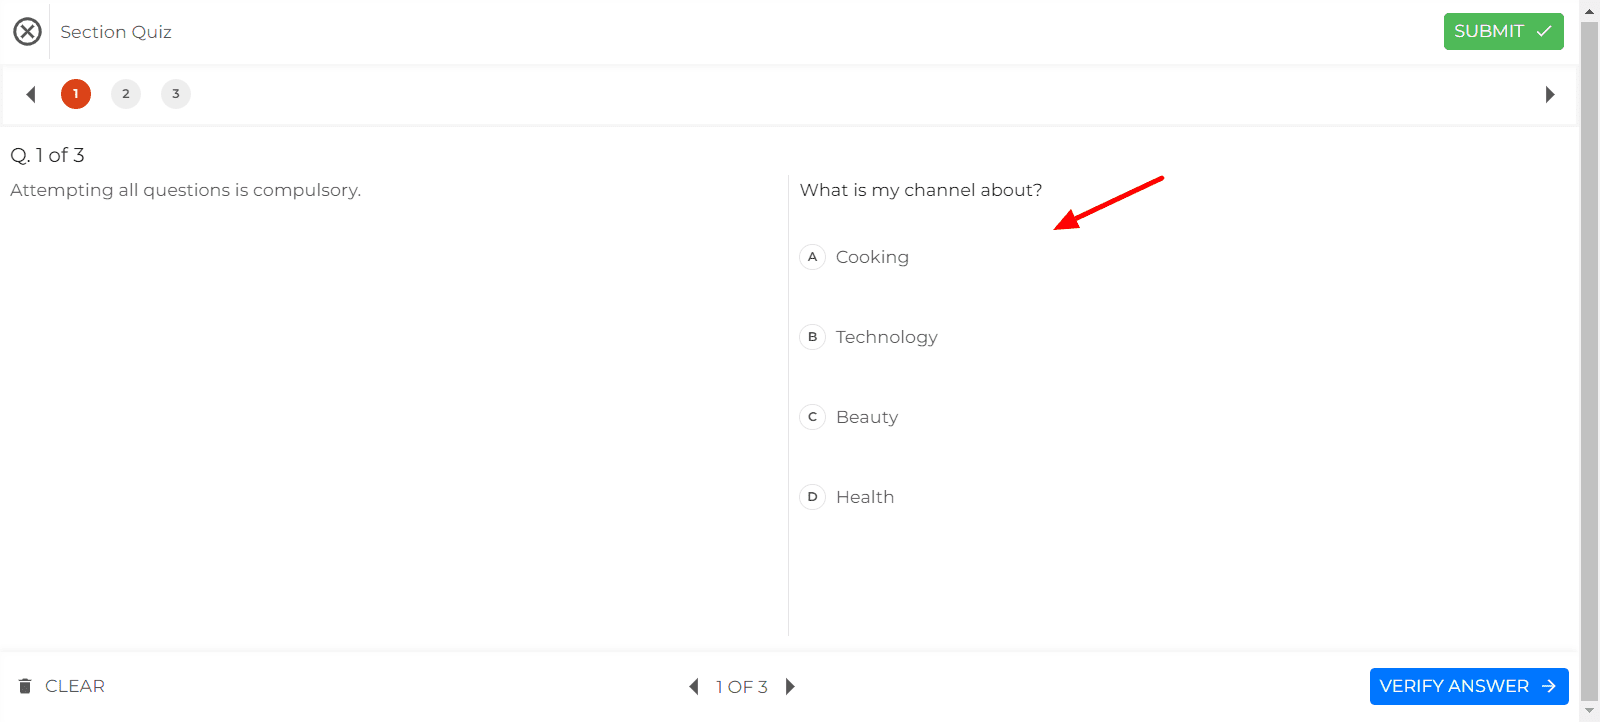Jump to question 1 bubble

tap(76, 94)
